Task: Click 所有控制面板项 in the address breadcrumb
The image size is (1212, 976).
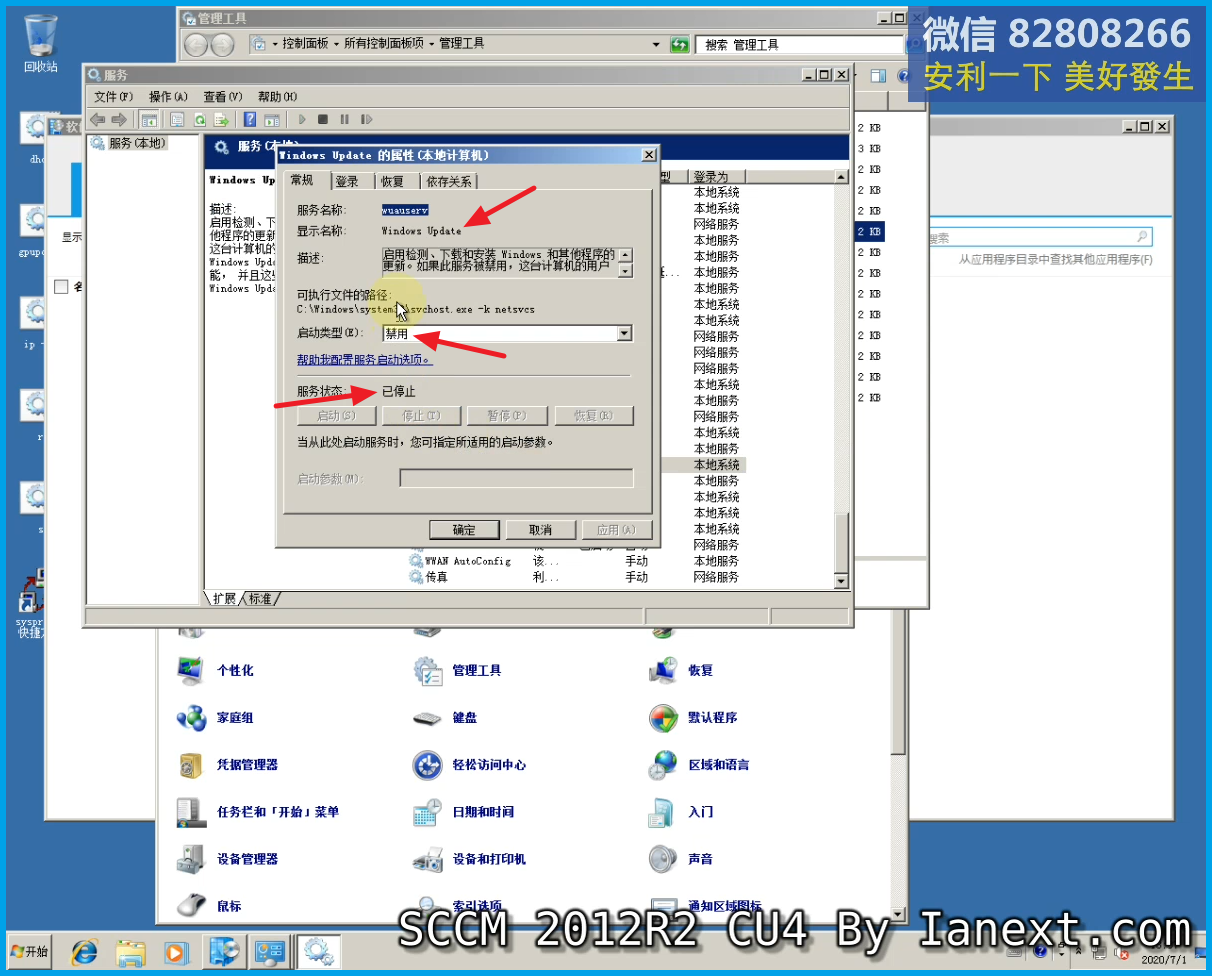Action: [383, 44]
